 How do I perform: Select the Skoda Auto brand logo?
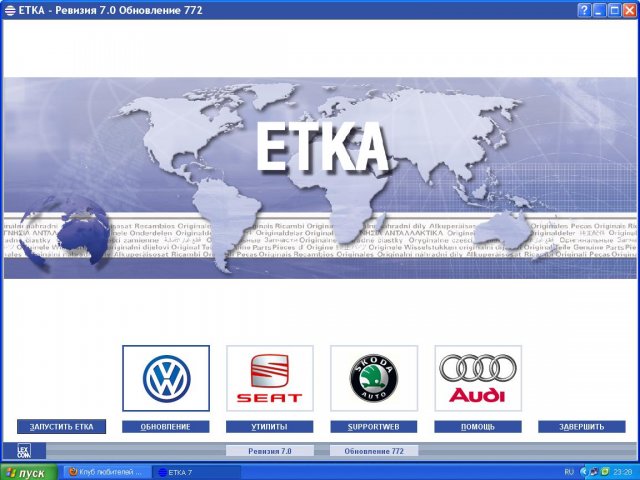(x=374, y=378)
